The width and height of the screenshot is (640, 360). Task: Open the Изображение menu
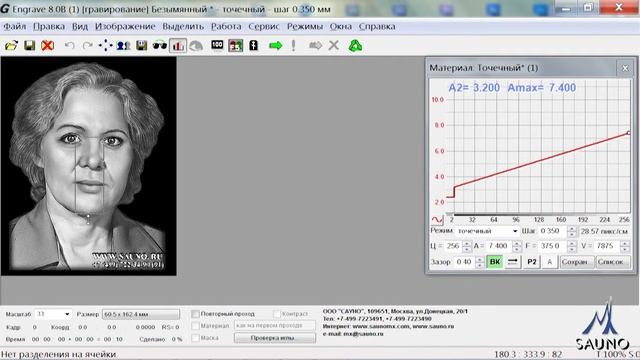point(125,27)
